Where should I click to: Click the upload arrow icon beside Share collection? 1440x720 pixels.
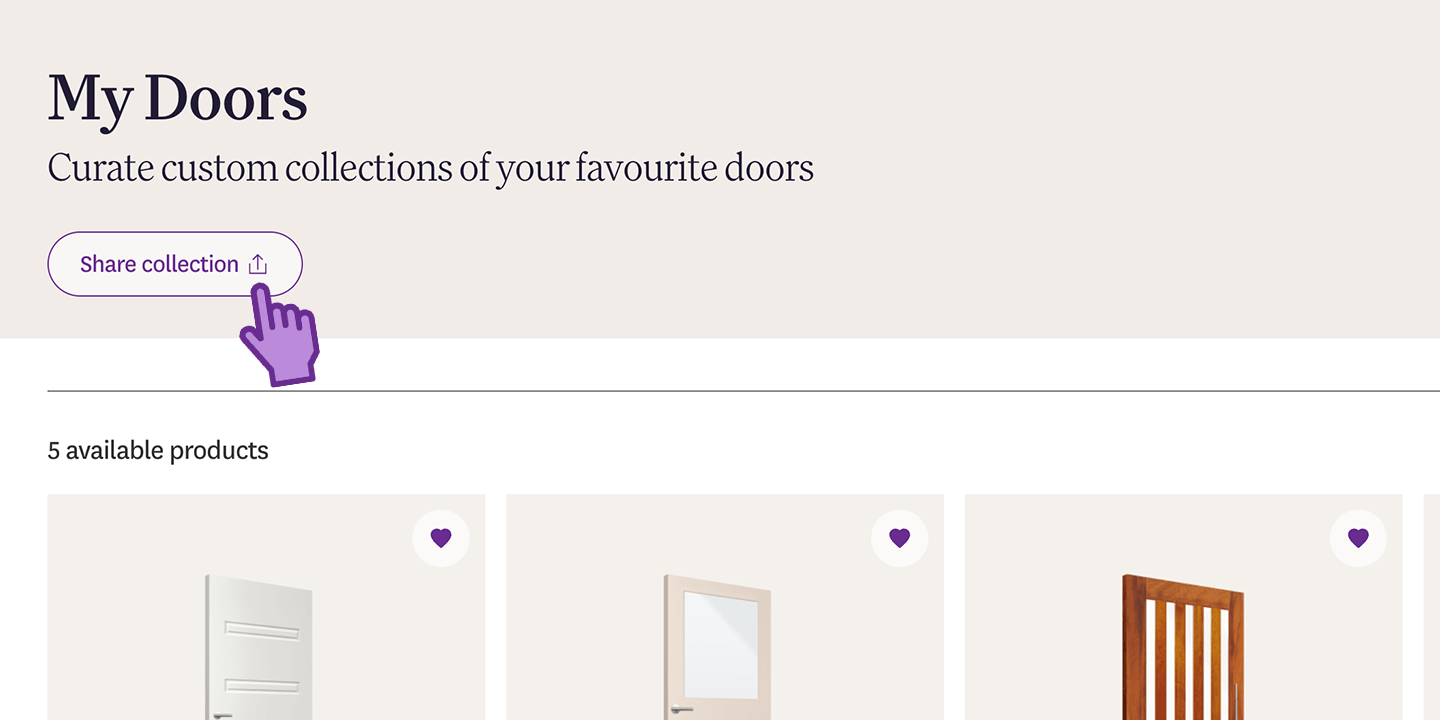coord(258,264)
